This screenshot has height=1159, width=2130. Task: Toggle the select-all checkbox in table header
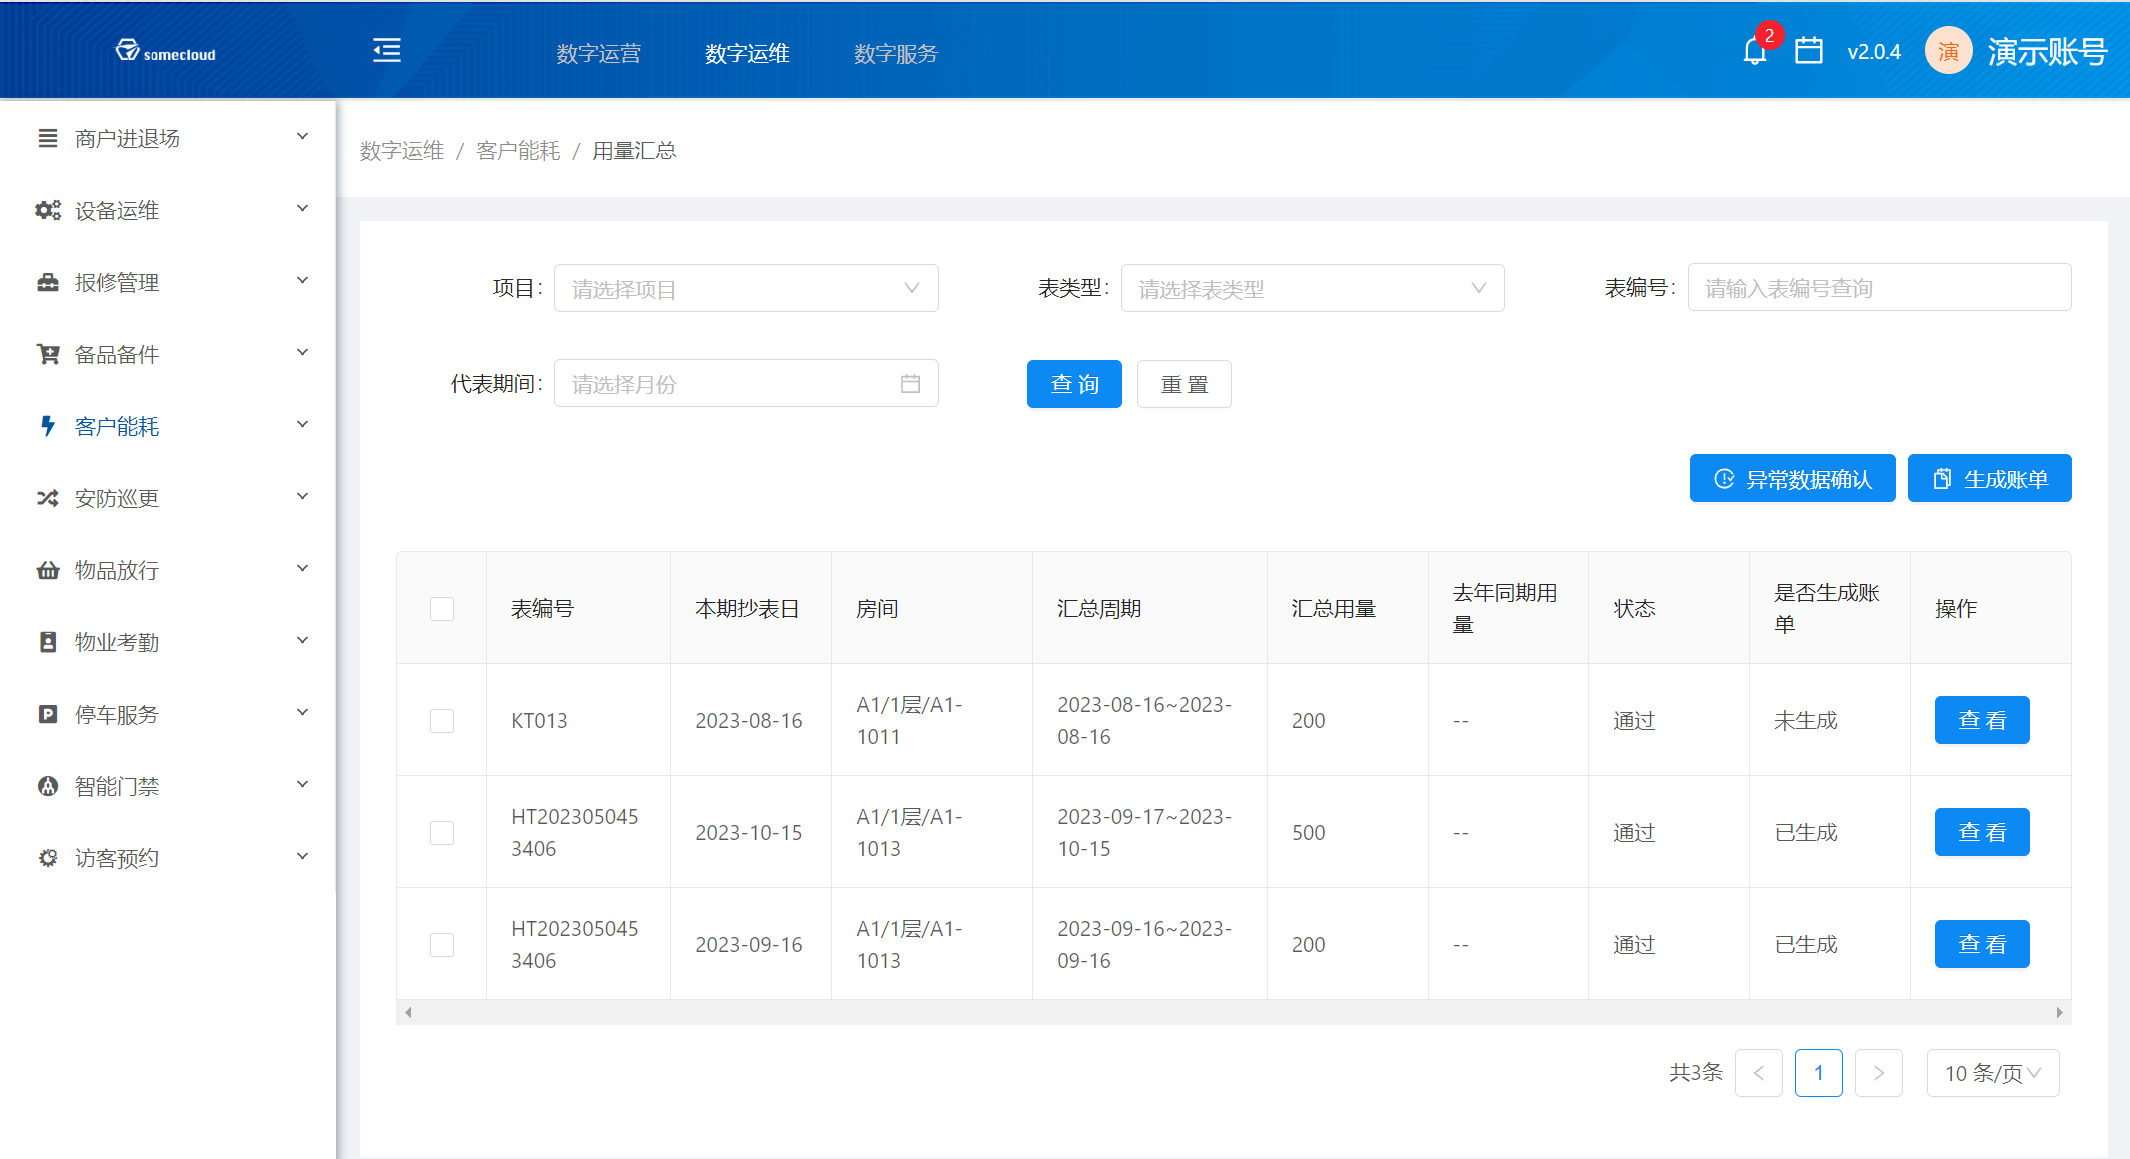442,609
